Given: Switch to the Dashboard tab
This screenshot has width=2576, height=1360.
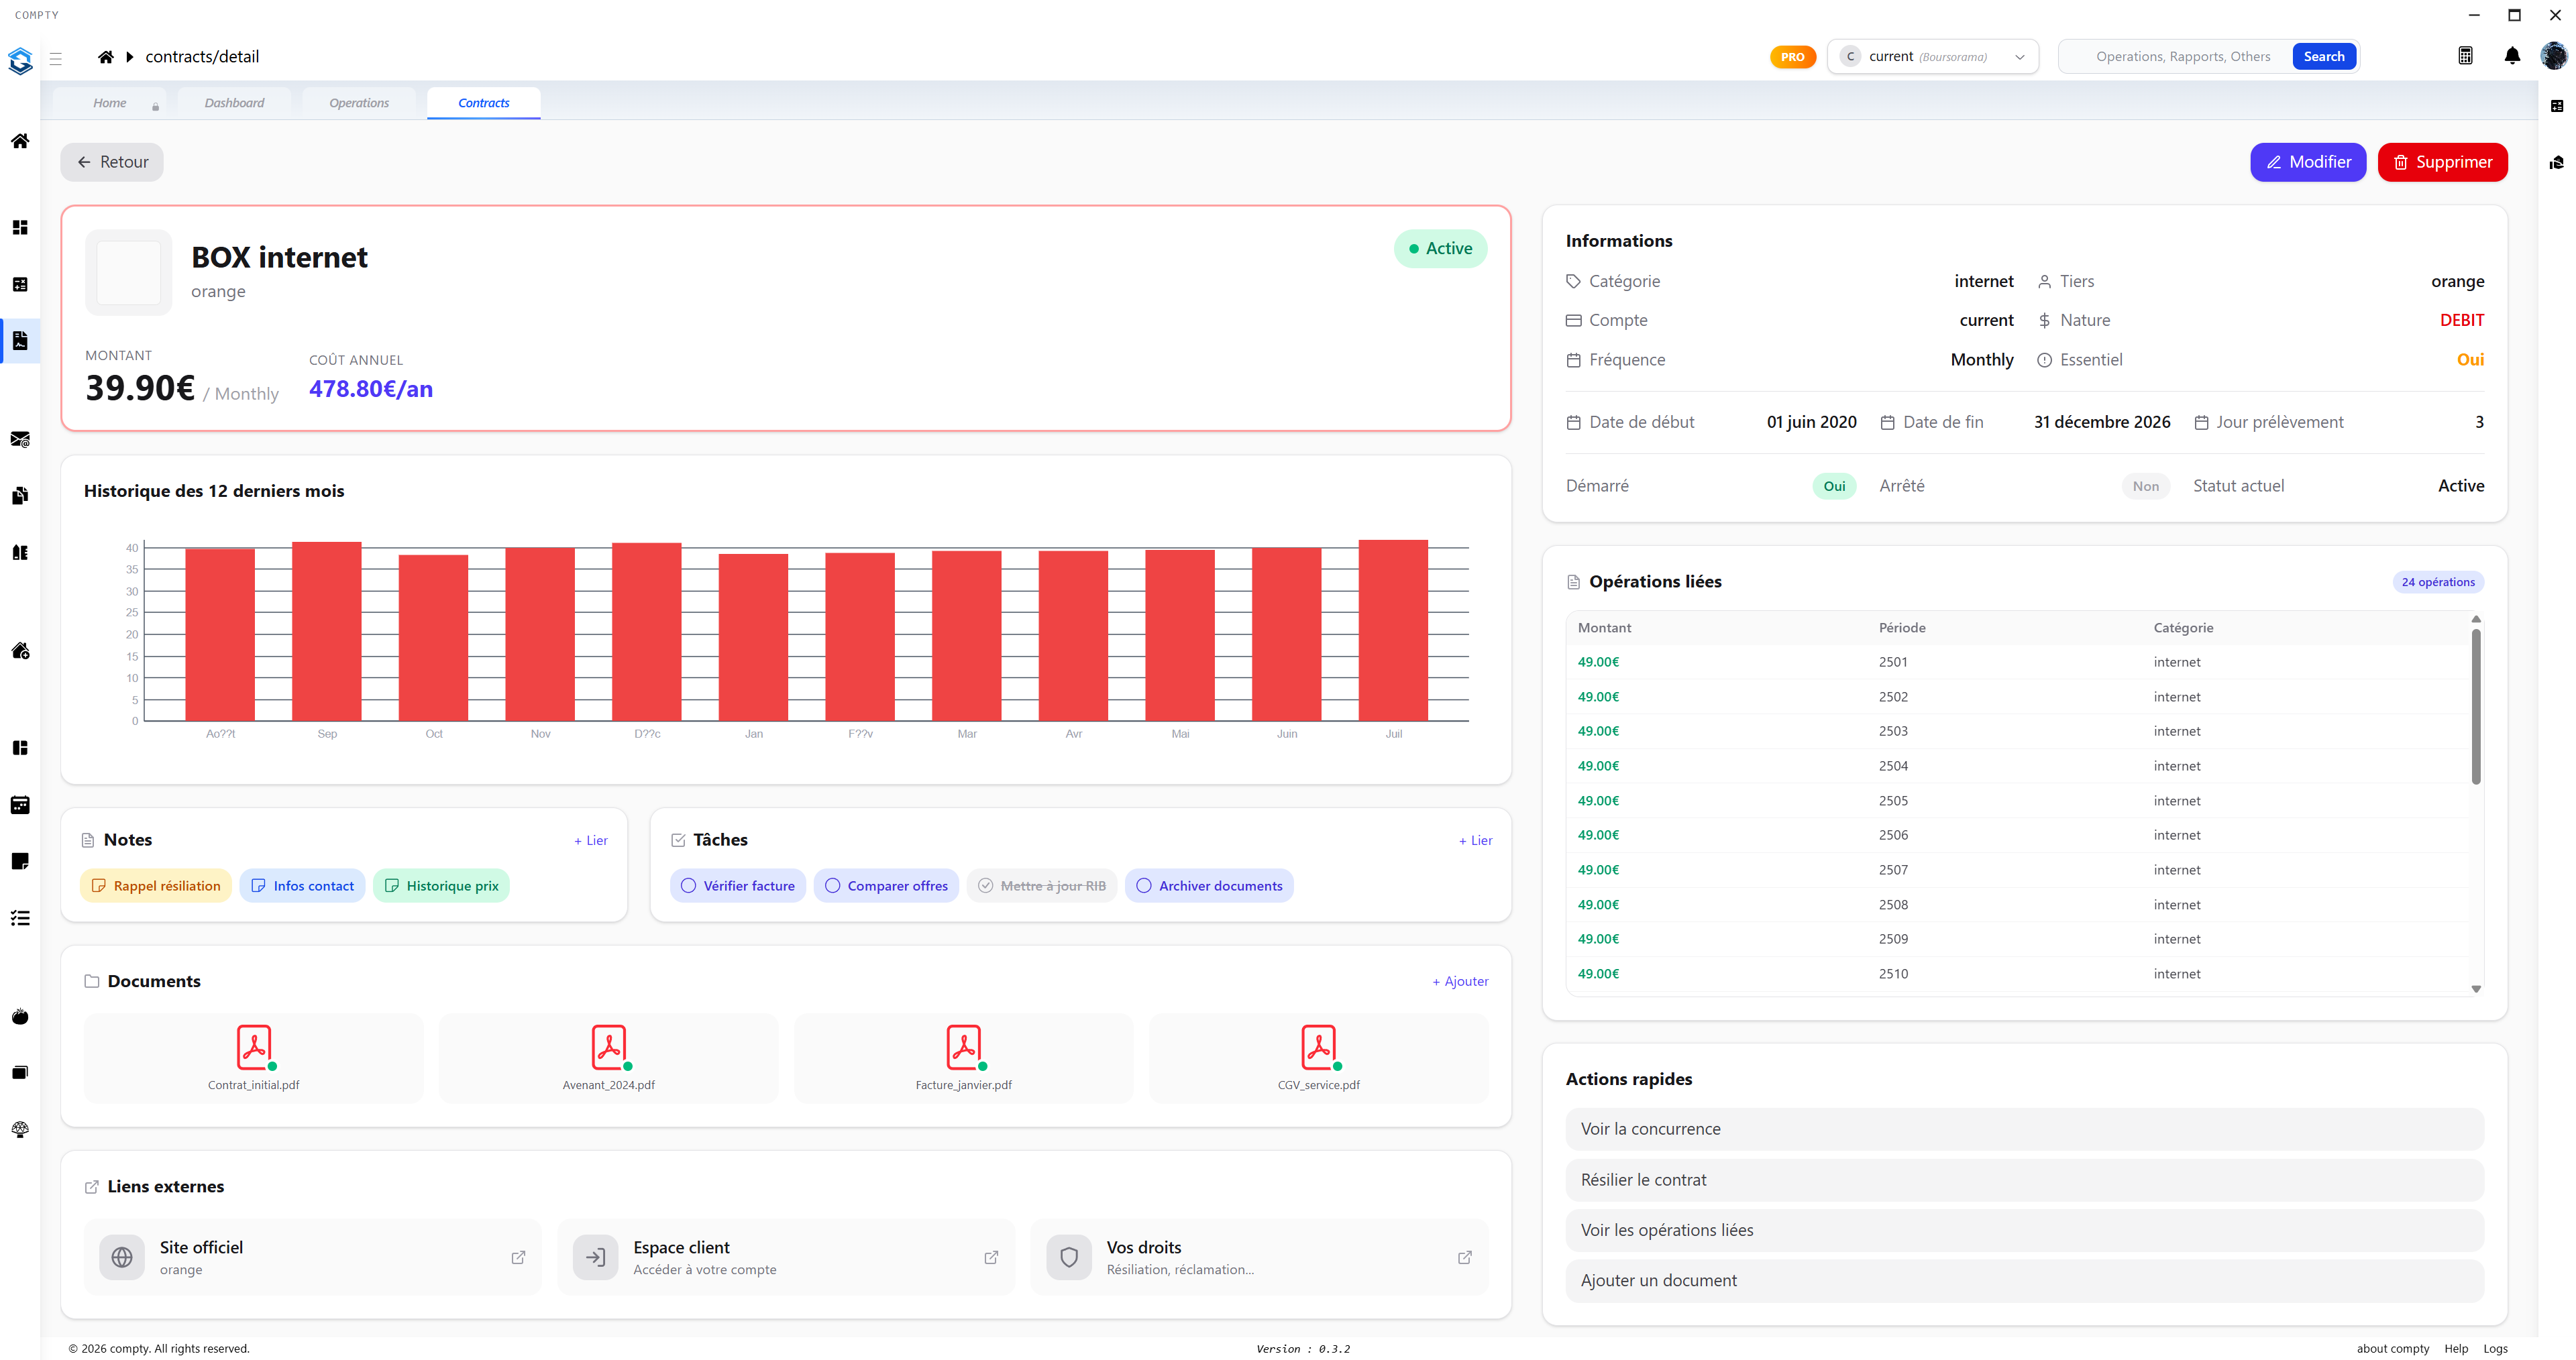Looking at the screenshot, I should point(234,103).
